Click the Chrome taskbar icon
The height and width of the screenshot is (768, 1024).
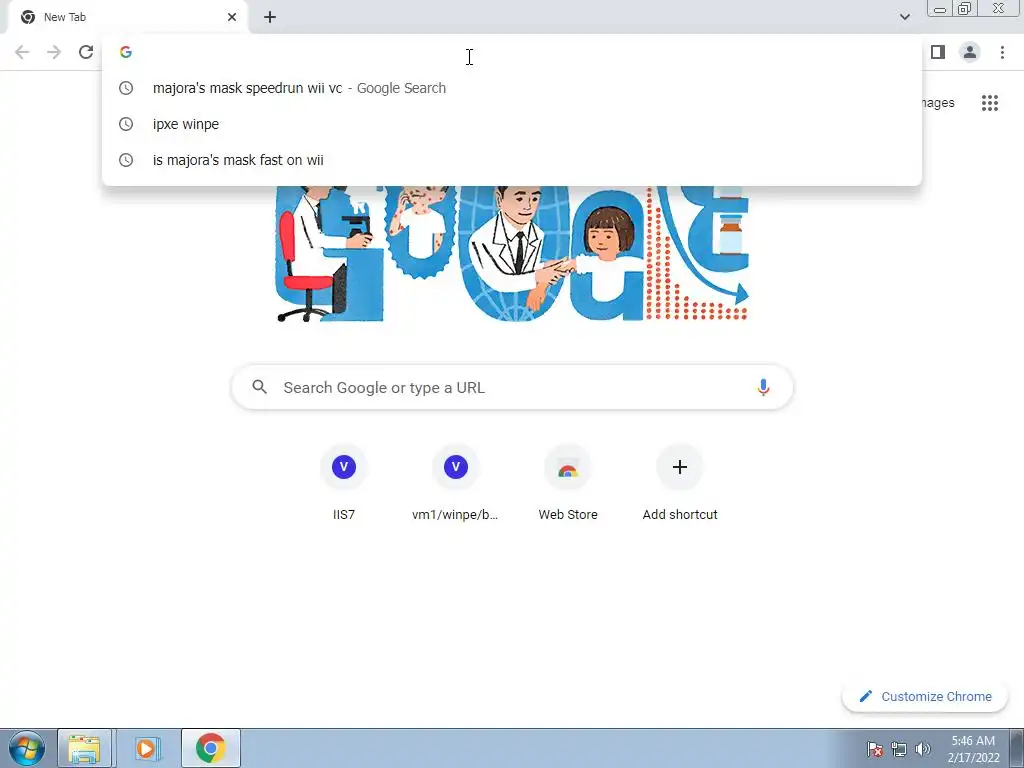(210, 748)
